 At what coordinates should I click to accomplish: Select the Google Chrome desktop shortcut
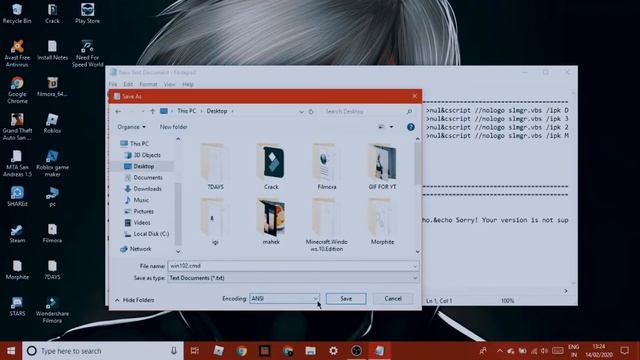pos(17,90)
